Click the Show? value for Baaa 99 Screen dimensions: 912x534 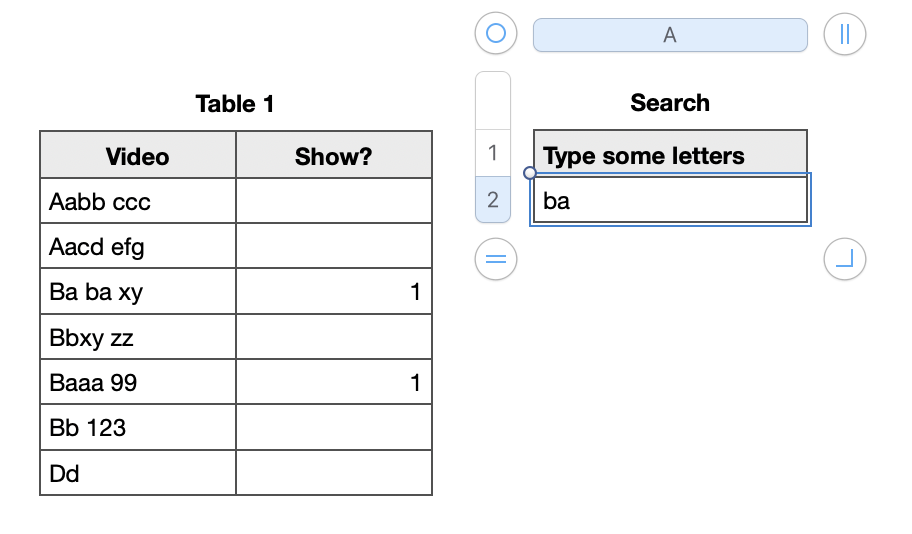(334, 383)
